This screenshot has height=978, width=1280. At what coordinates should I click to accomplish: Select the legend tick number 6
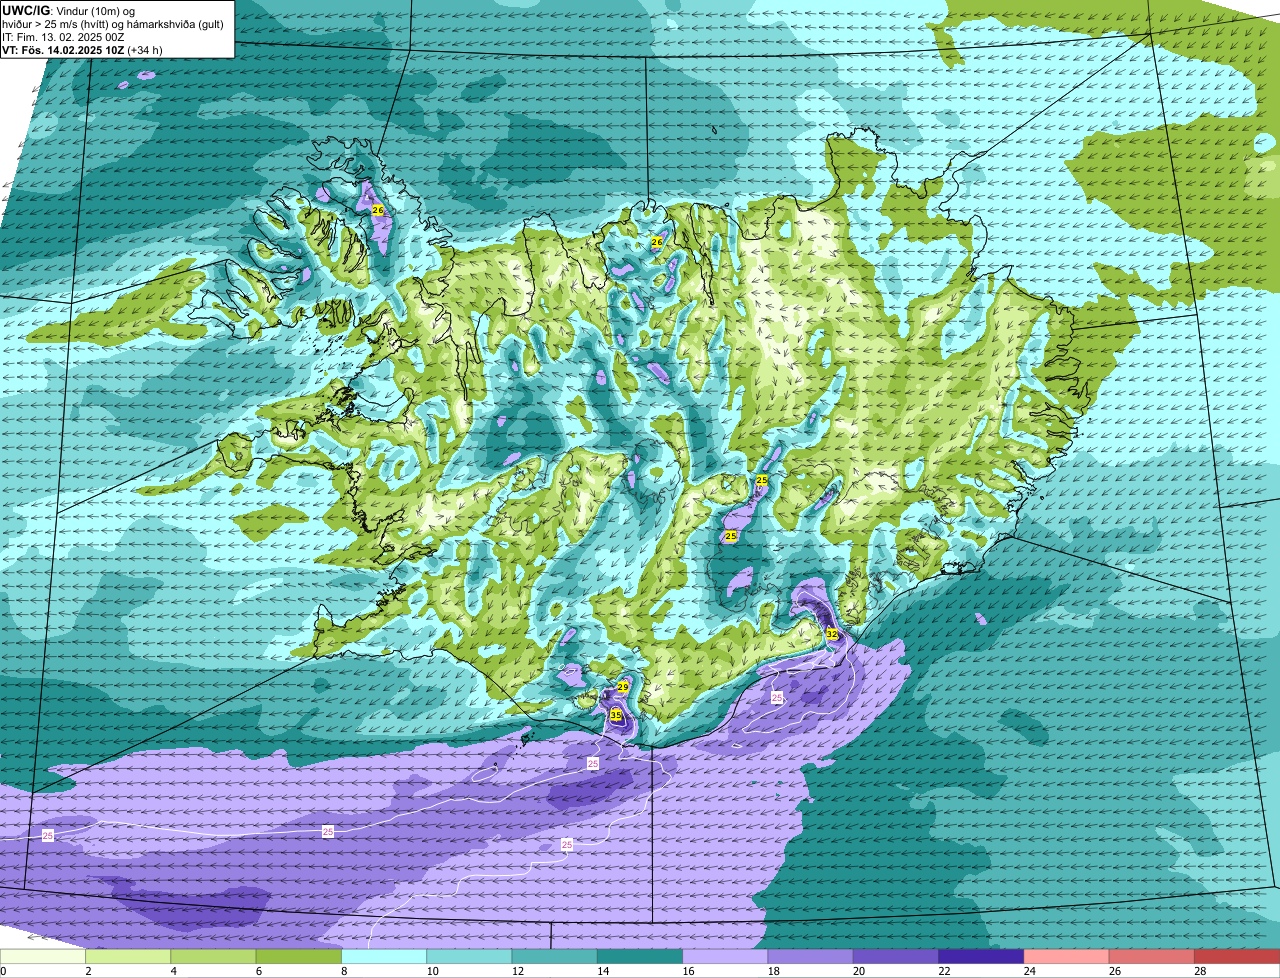point(258,971)
